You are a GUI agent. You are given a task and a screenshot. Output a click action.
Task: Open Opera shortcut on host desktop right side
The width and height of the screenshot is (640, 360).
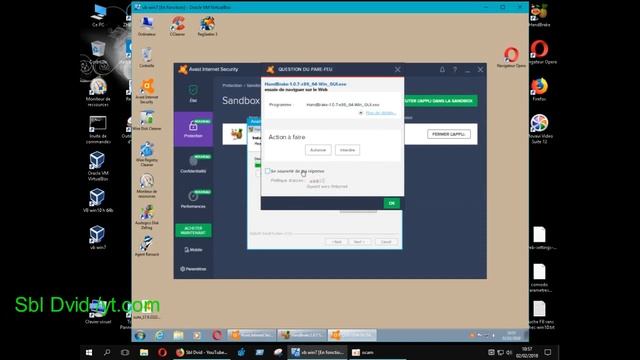pos(540,52)
